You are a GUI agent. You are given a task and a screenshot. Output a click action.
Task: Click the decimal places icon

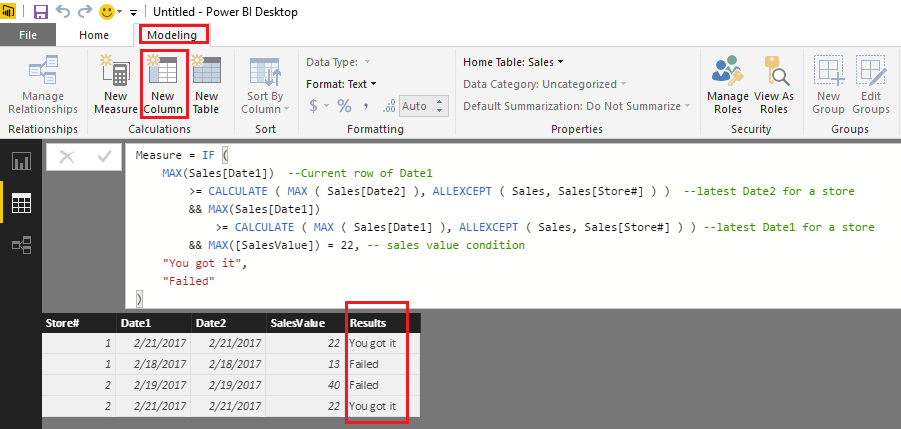click(389, 106)
